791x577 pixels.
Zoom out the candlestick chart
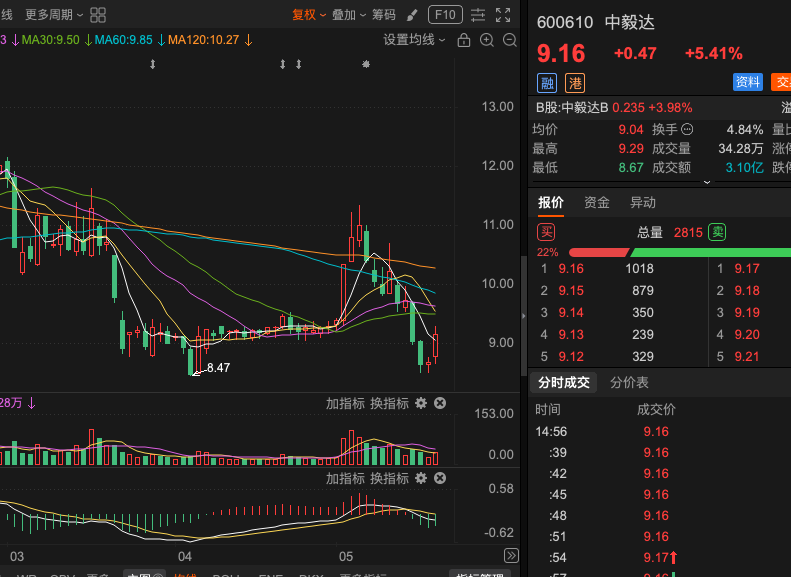pos(510,40)
